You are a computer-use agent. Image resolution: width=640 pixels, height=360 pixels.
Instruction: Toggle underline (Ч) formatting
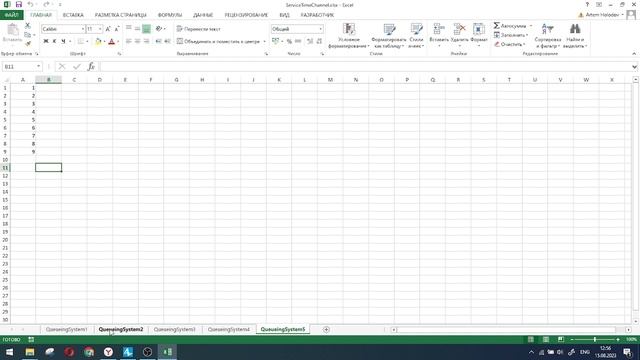63,41
